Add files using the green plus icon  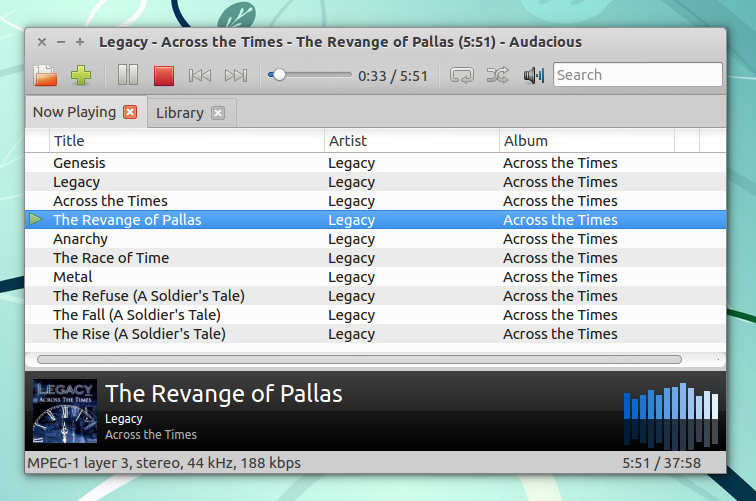tap(81, 75)
